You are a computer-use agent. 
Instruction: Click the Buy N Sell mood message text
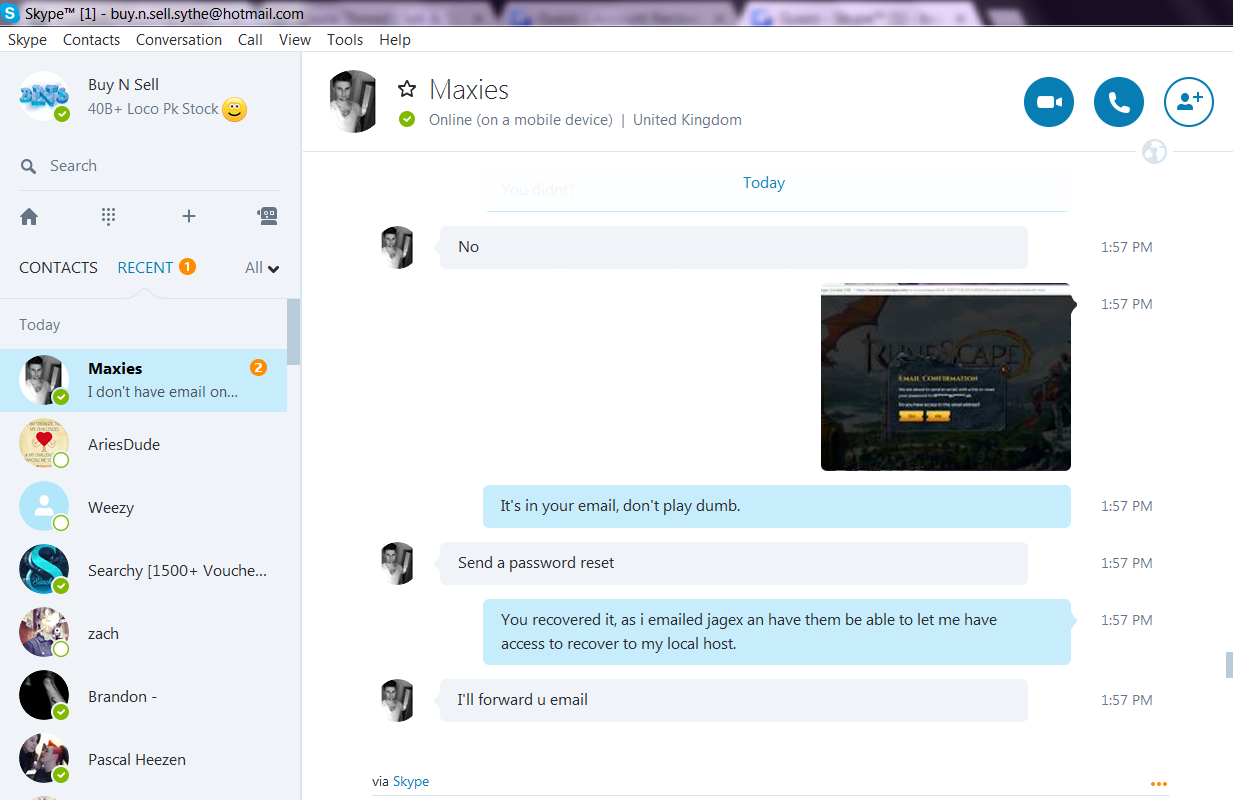(153, 109)
